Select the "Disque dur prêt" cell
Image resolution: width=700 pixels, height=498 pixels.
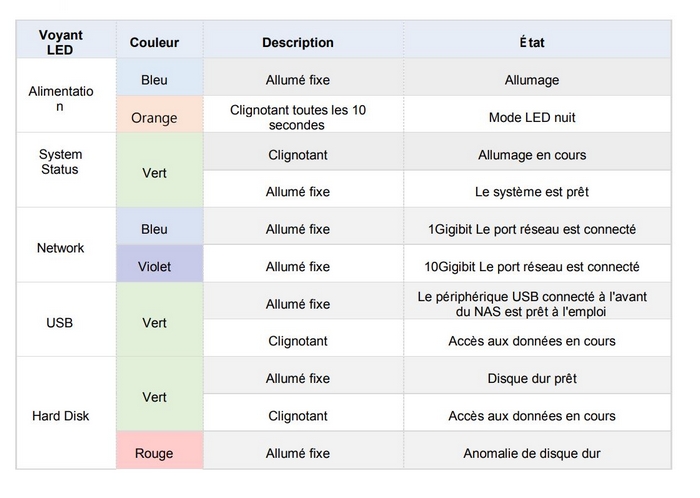coord(532,379)
